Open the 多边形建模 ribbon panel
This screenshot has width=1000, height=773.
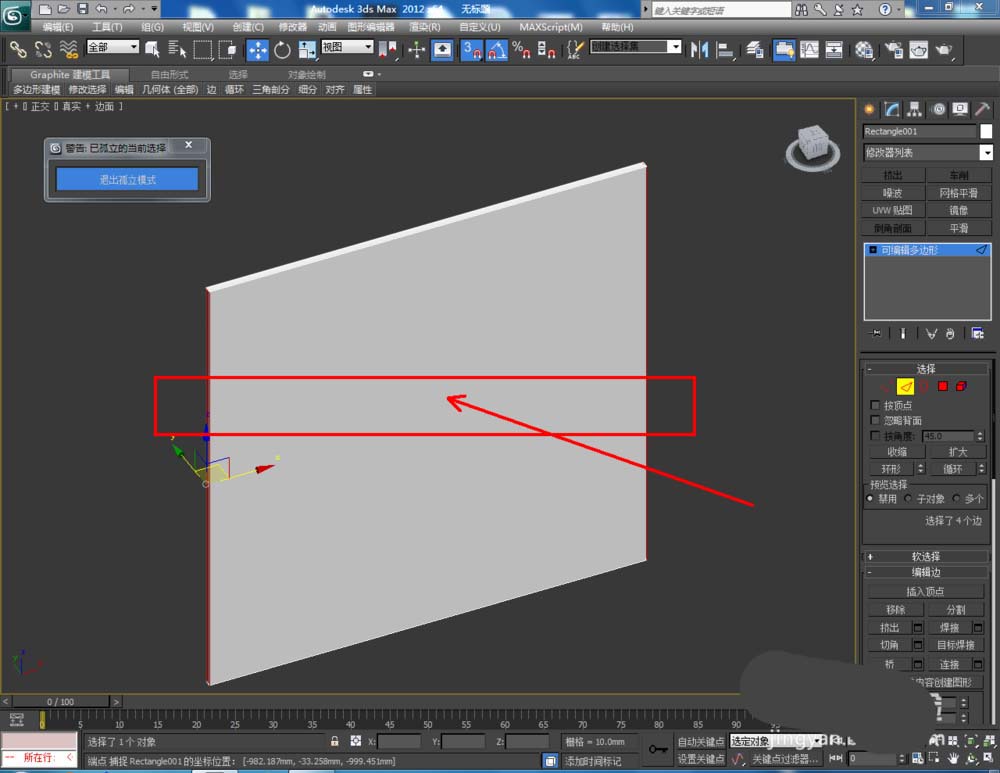pyautogui.click(x=36, y=89)
